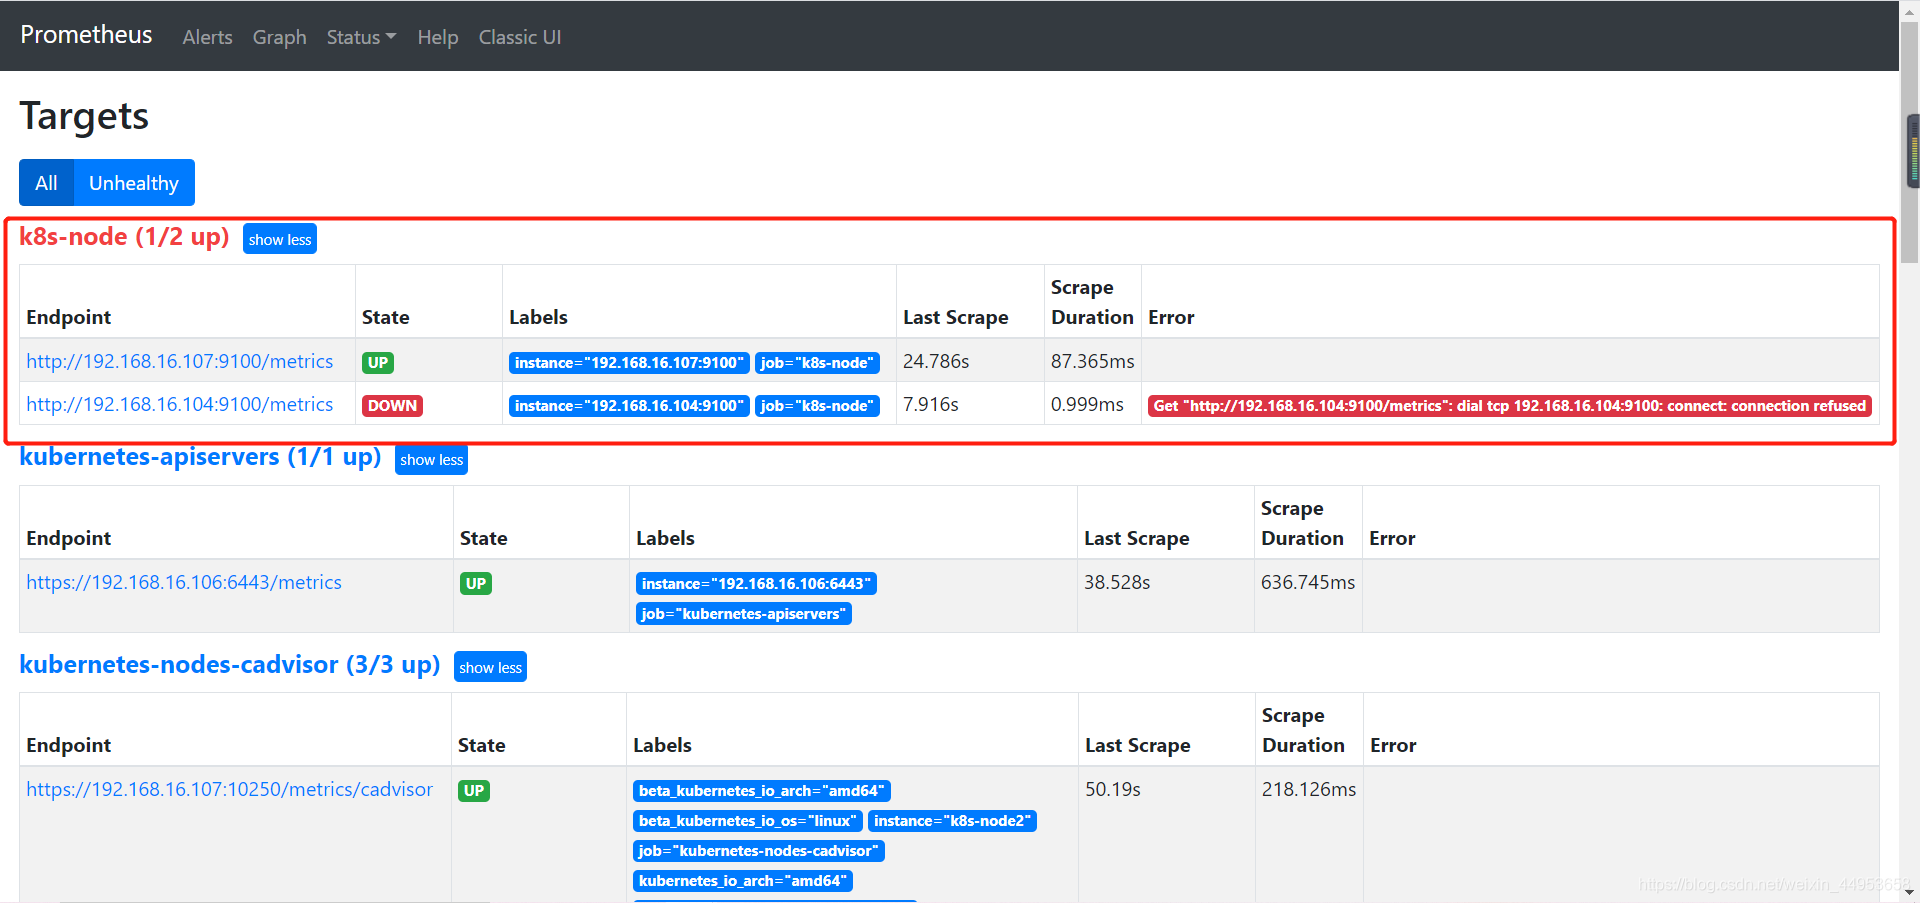Image resolution: width=1920 pixels, height=903 pixels.
Task: Click job="k8s-node" label in the UP row
Action: coord(817,363)
